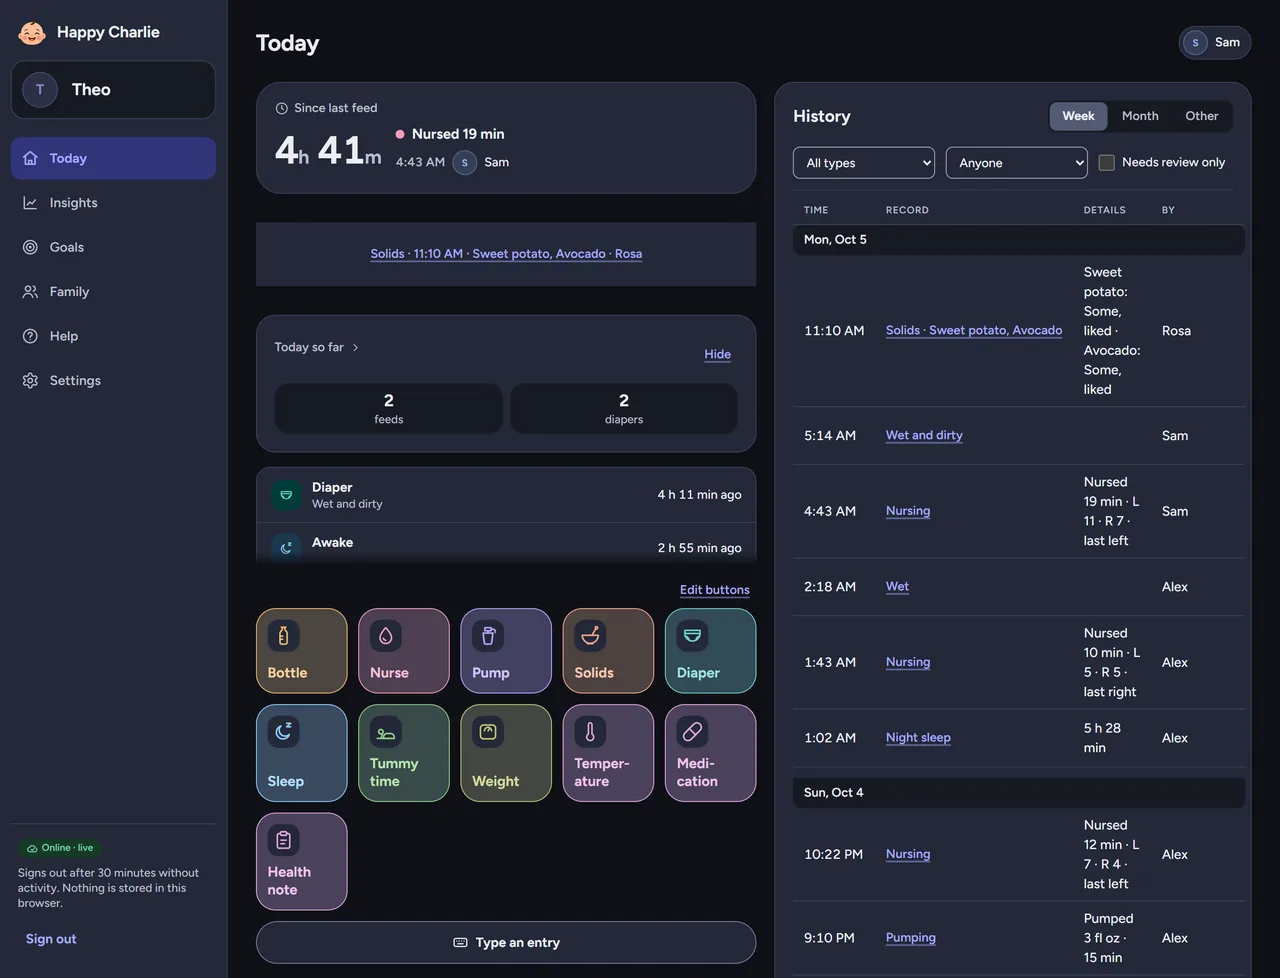Screen dimensions: 1280x978
Task: Check the Needs review only box
Action: tap(1107, 163)
